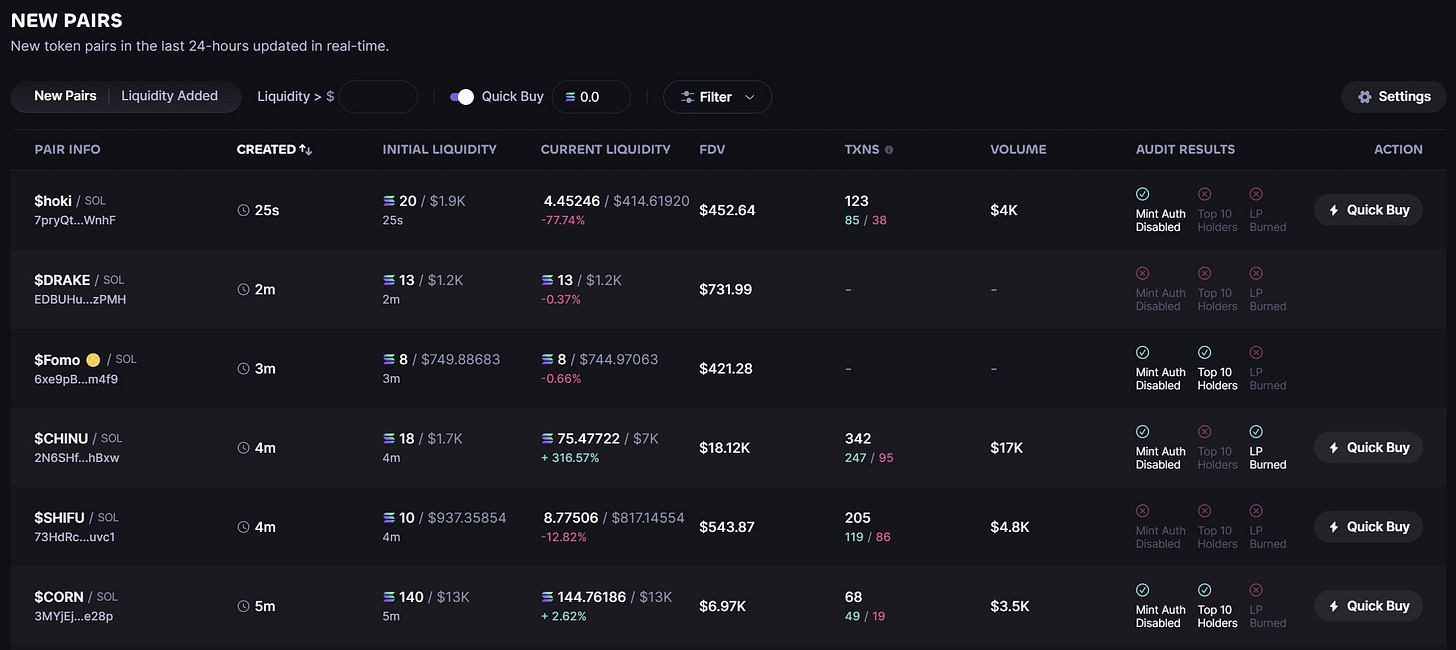Open the Filter dropdown
1456x650 pixels.
pos(717,97)
